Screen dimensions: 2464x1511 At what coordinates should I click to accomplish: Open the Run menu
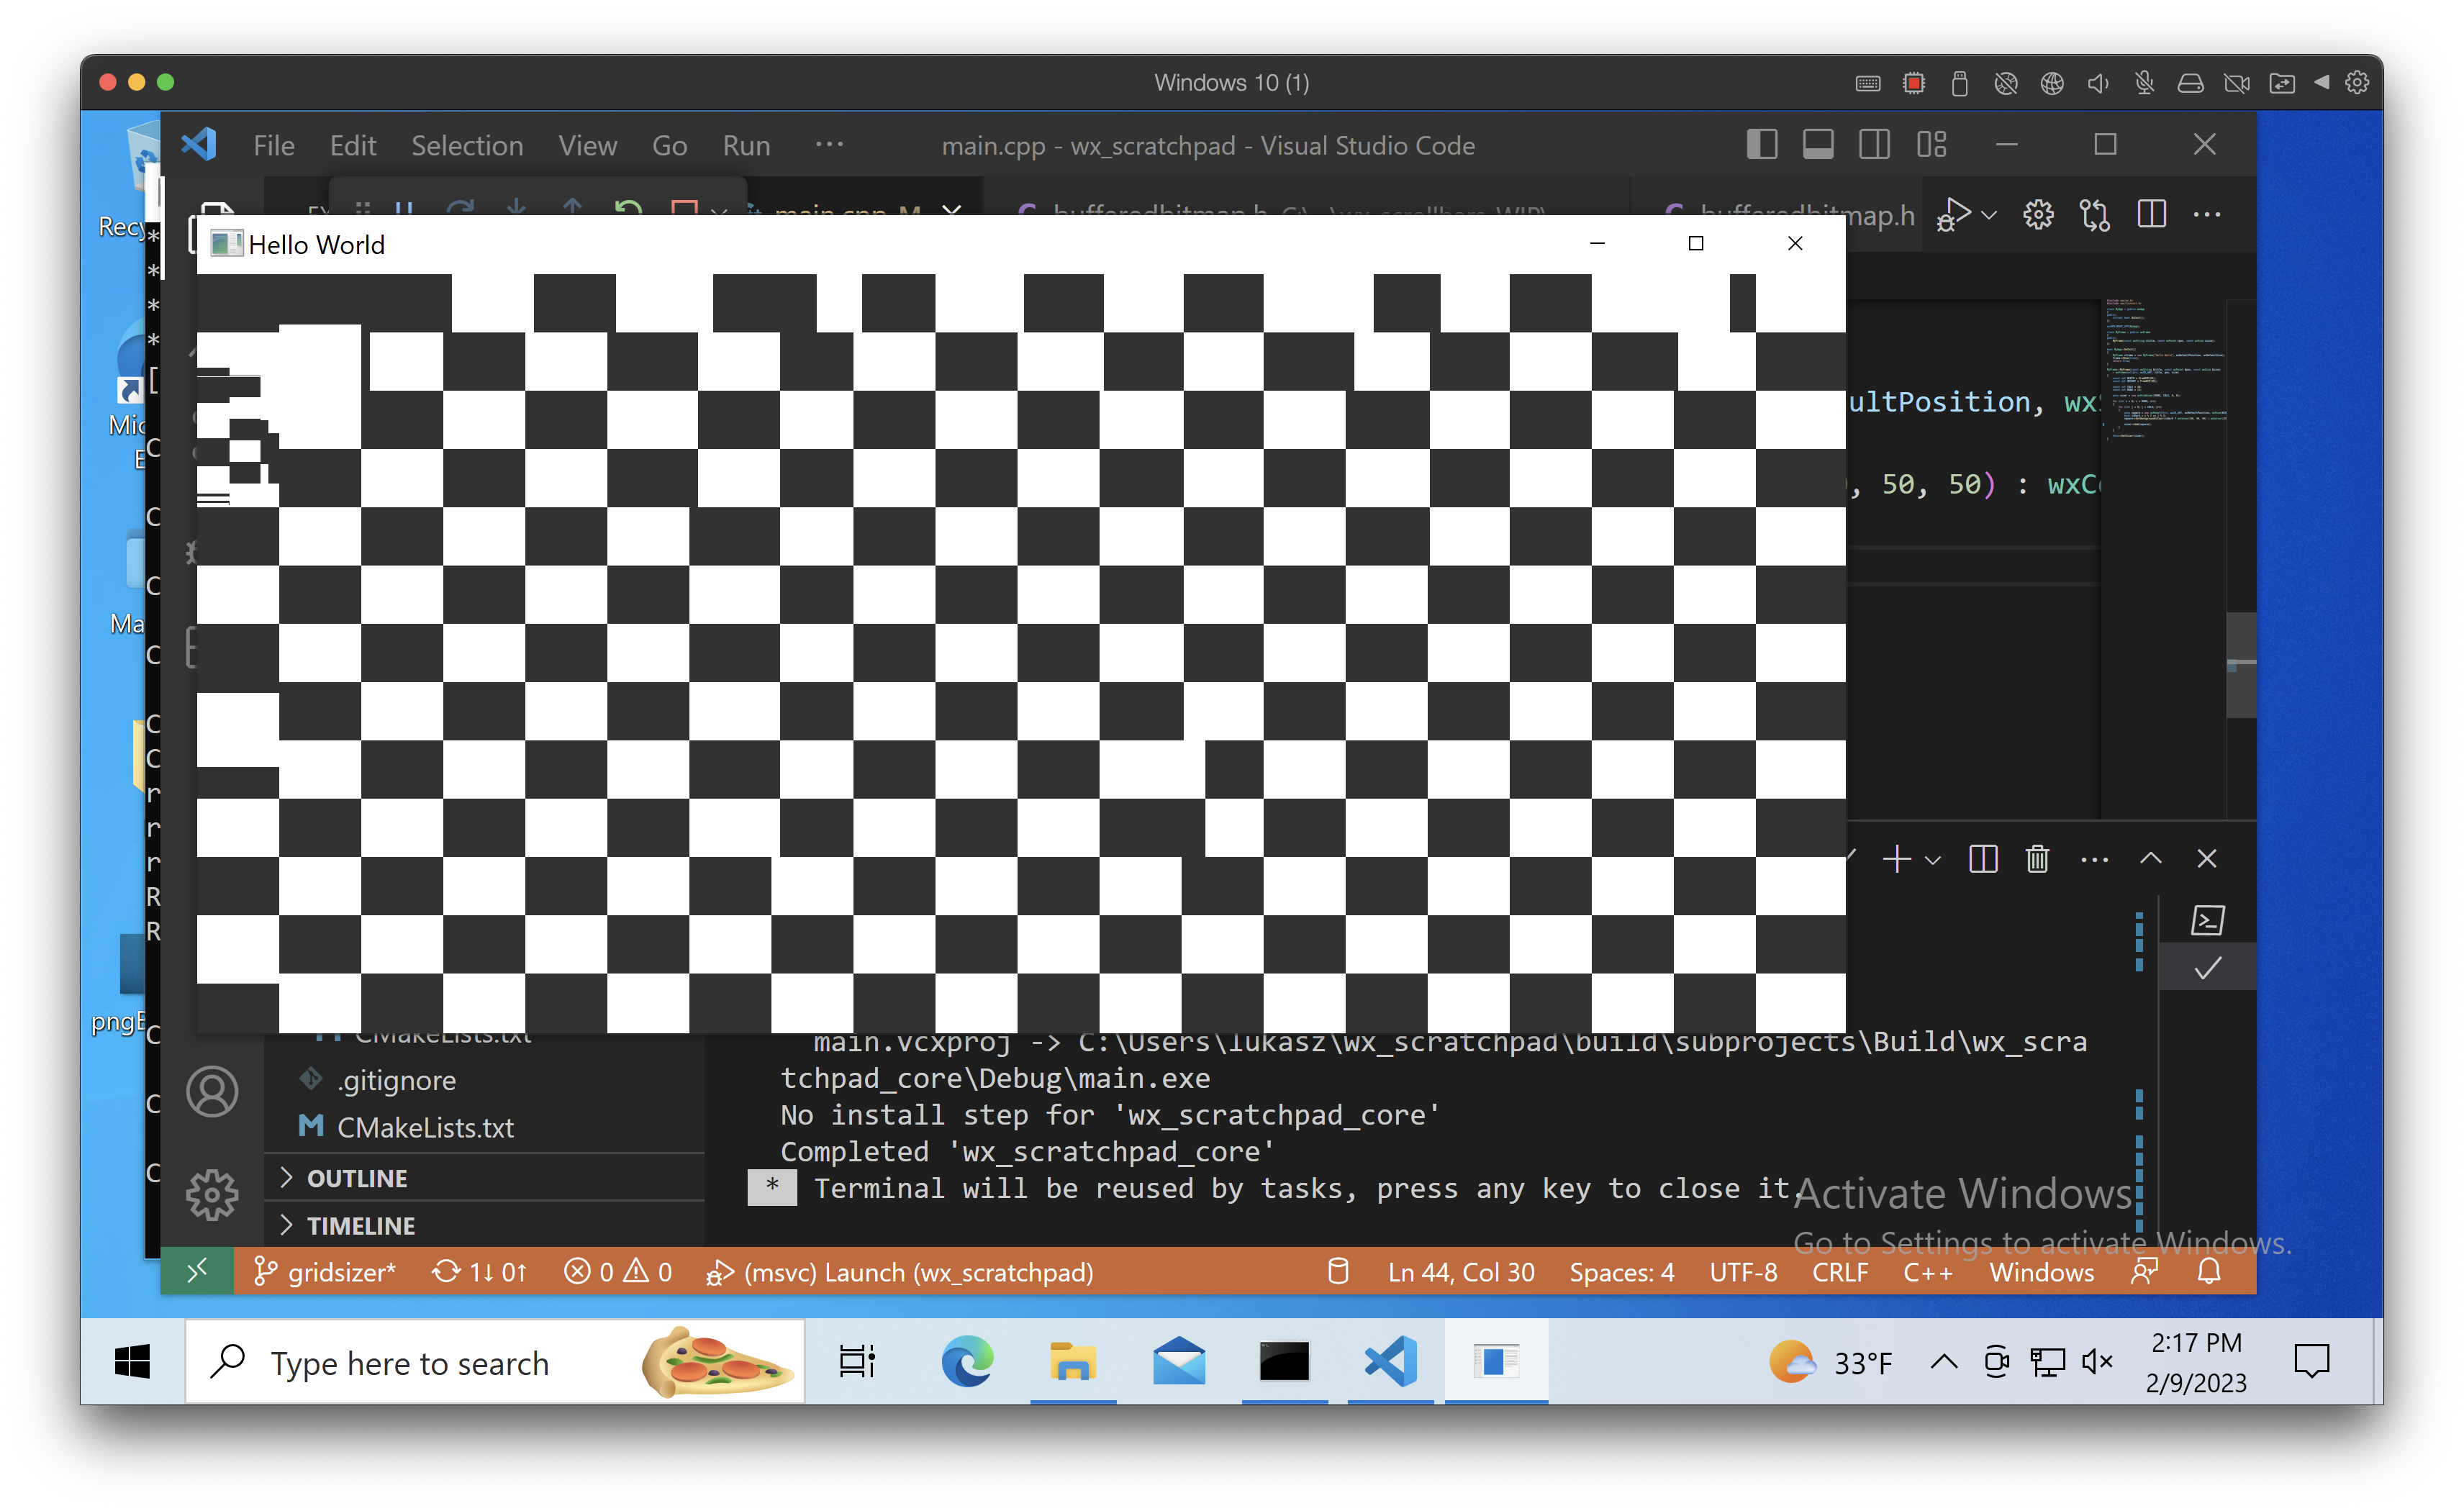[746, 145]
